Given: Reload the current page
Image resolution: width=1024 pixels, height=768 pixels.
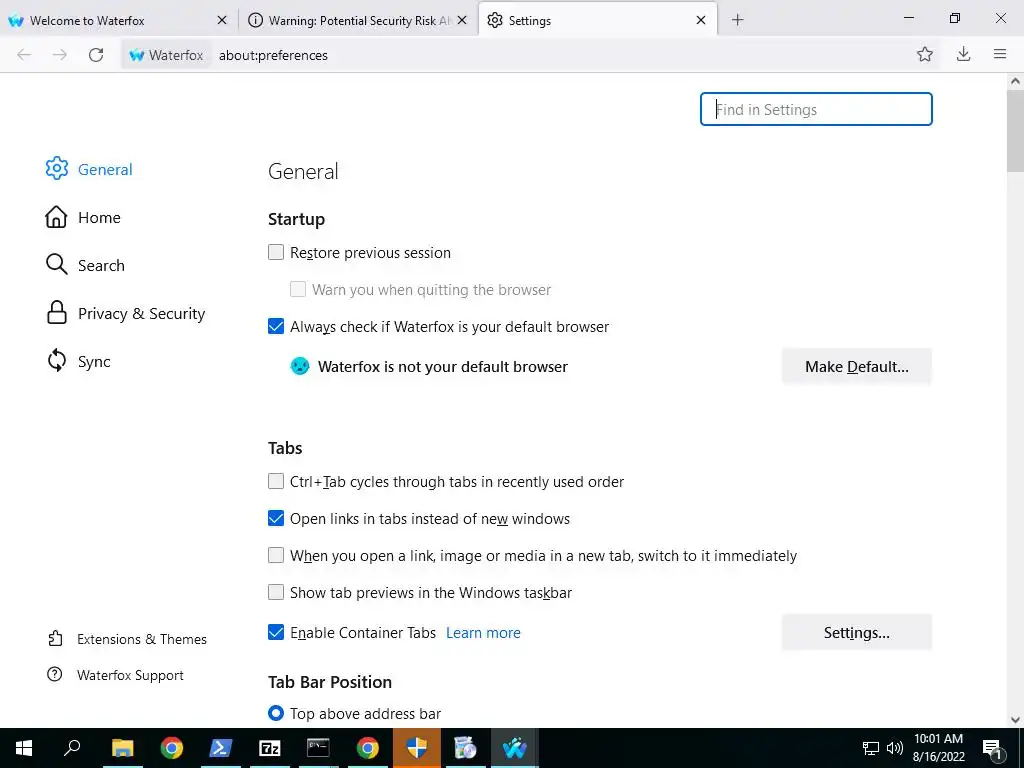Looking at the screenshot, I should coord(96,55).
